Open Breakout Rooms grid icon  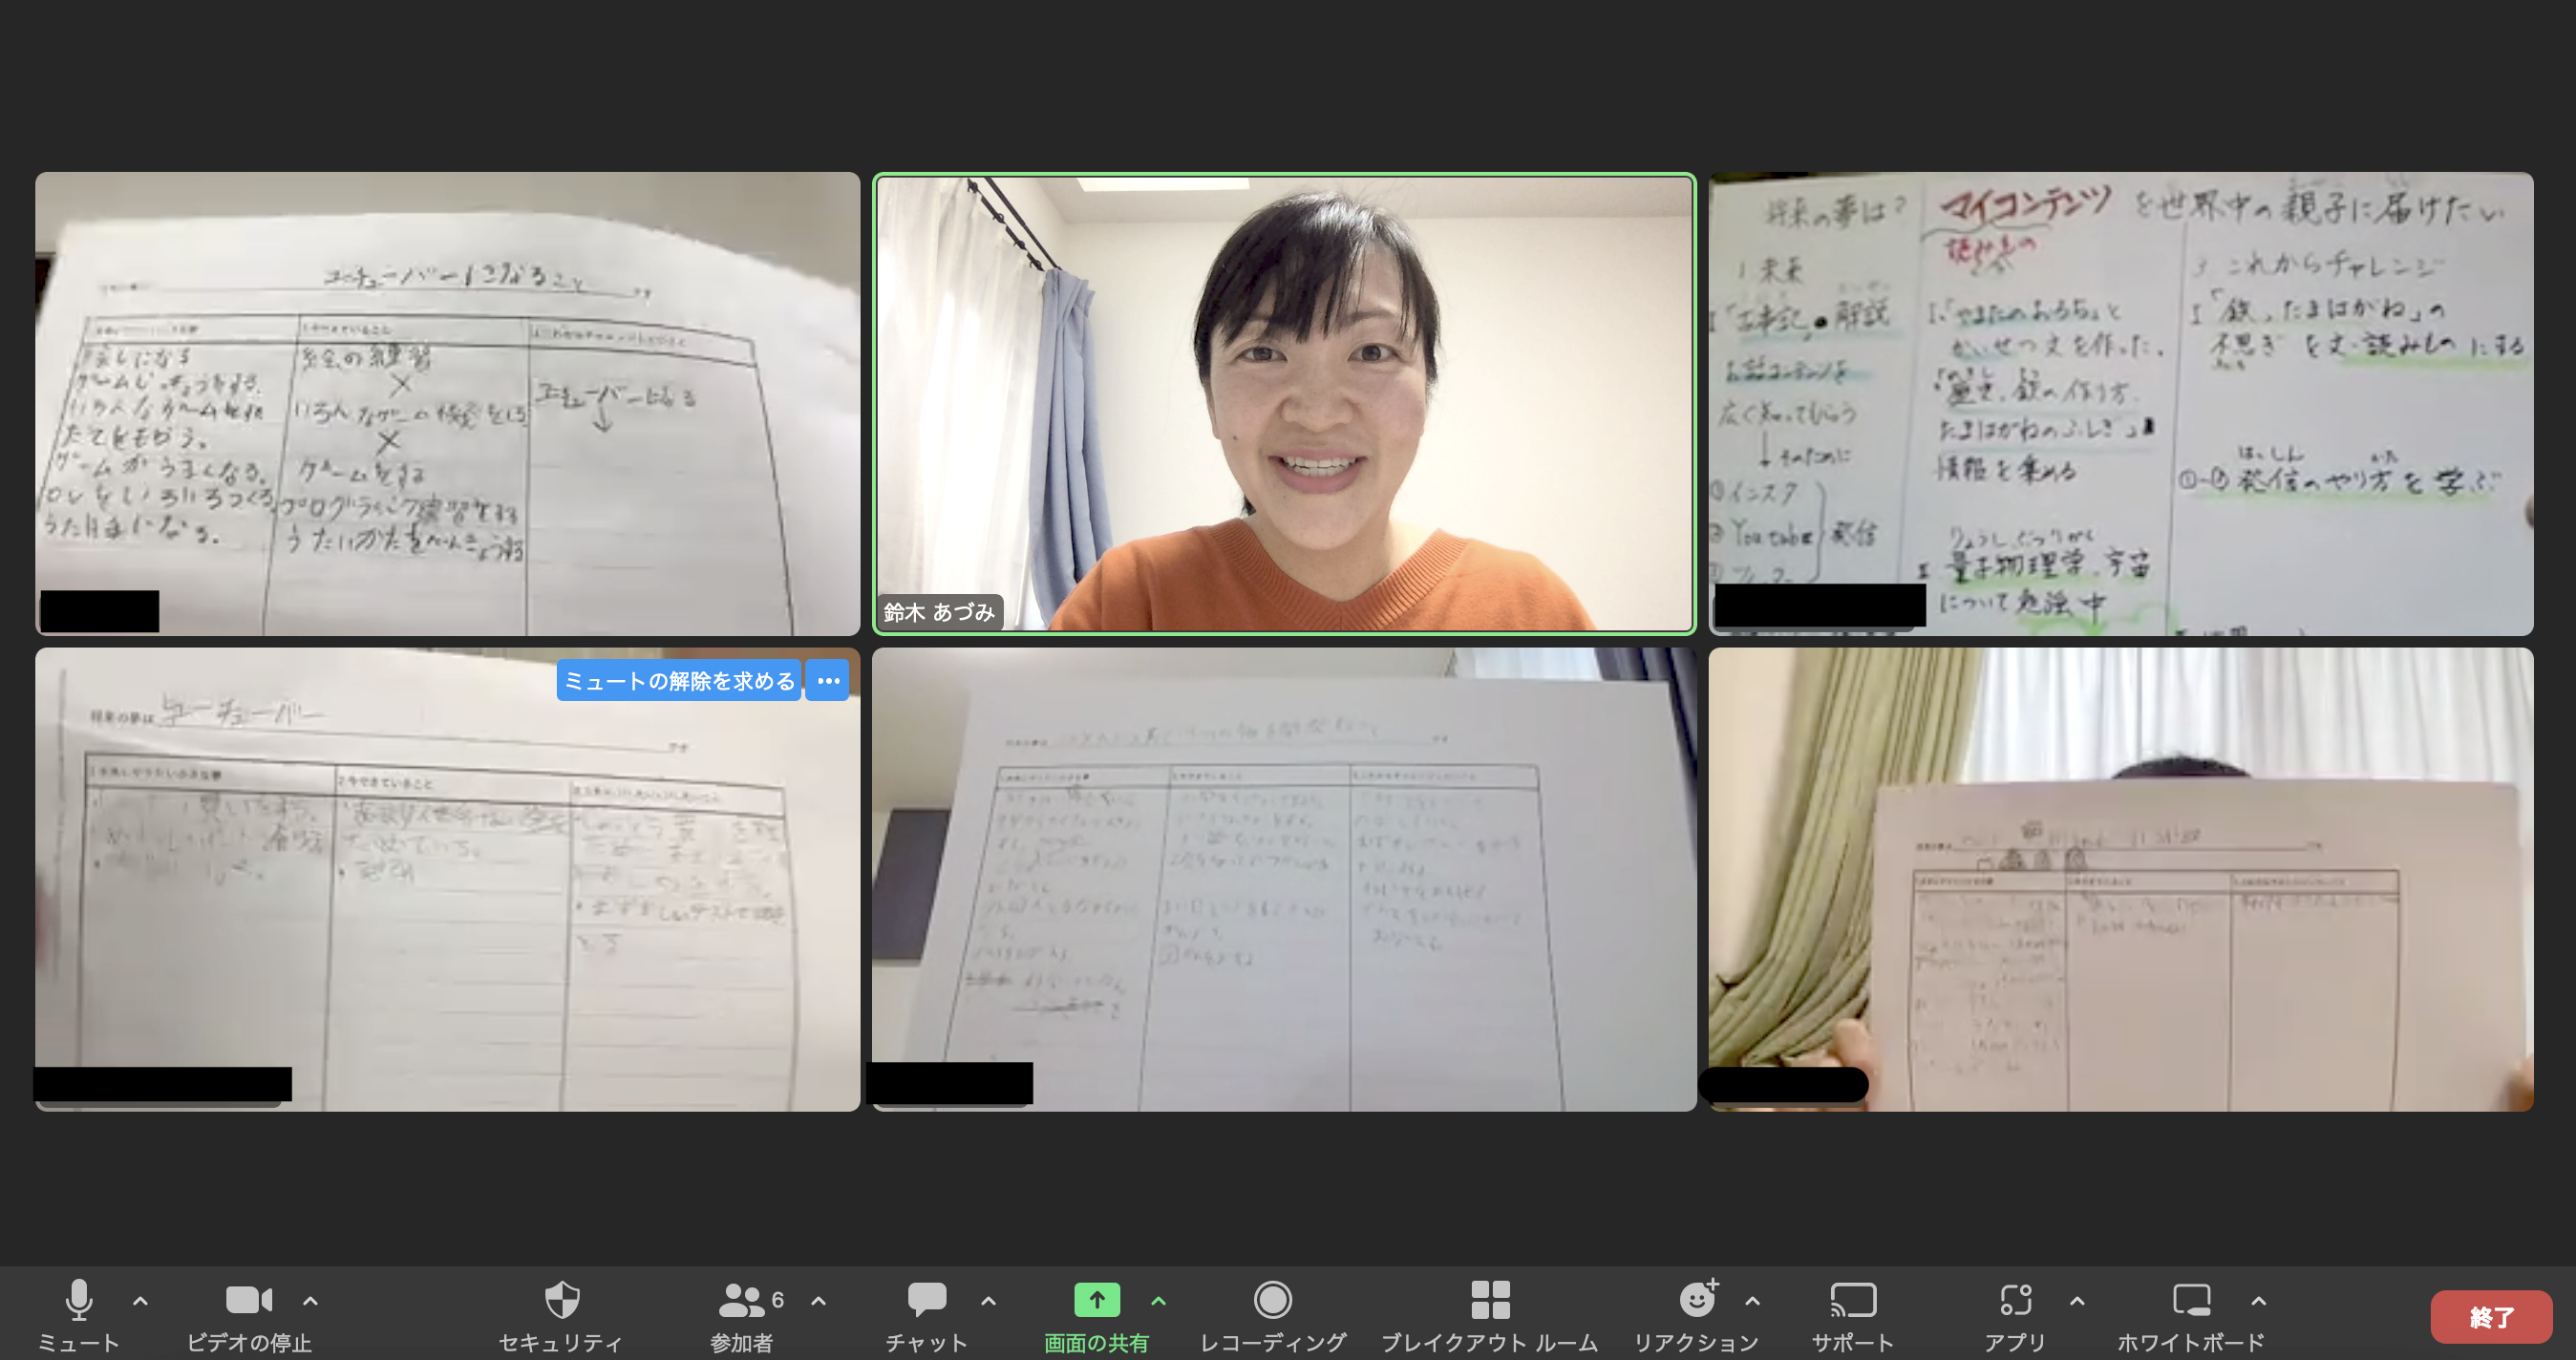coord(1489,1300)
